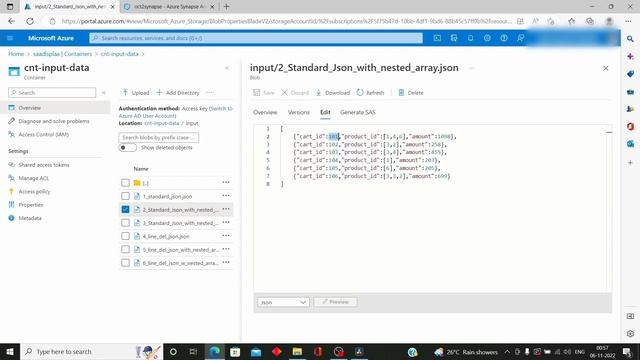Open the more menu for 1_standard_json.json

click(x=226, y=196)
